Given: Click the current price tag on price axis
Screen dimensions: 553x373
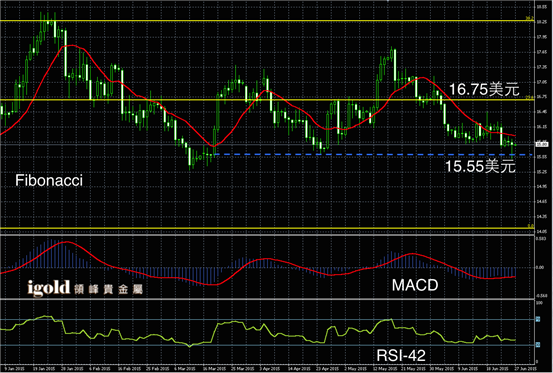Looking at the screenshot, I should coord(542,144).
